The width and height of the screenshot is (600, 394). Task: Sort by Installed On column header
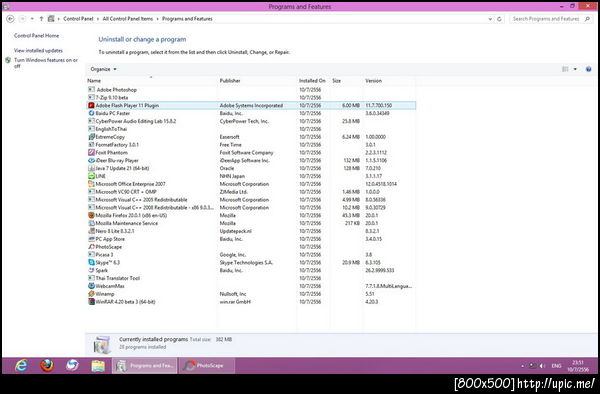(x=313, y=81)
